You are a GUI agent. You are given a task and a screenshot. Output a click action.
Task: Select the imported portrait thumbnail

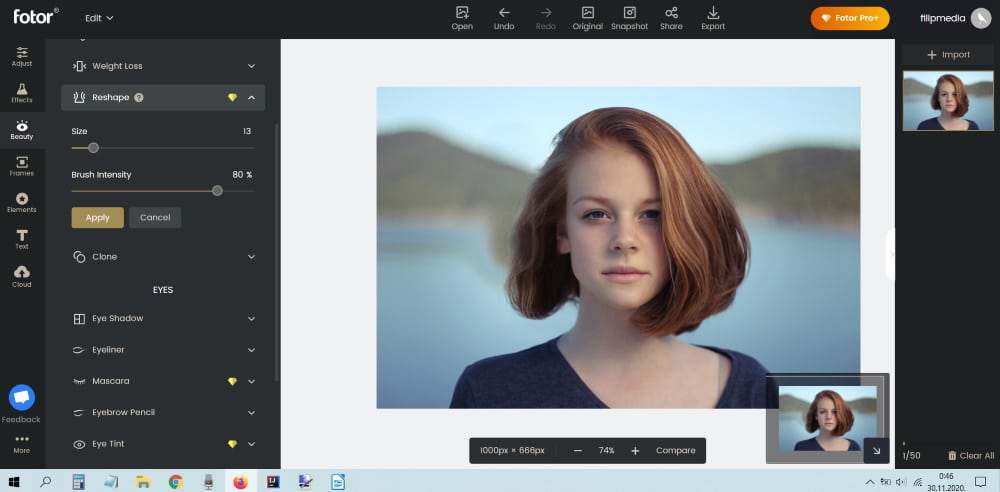click(948, 101)
